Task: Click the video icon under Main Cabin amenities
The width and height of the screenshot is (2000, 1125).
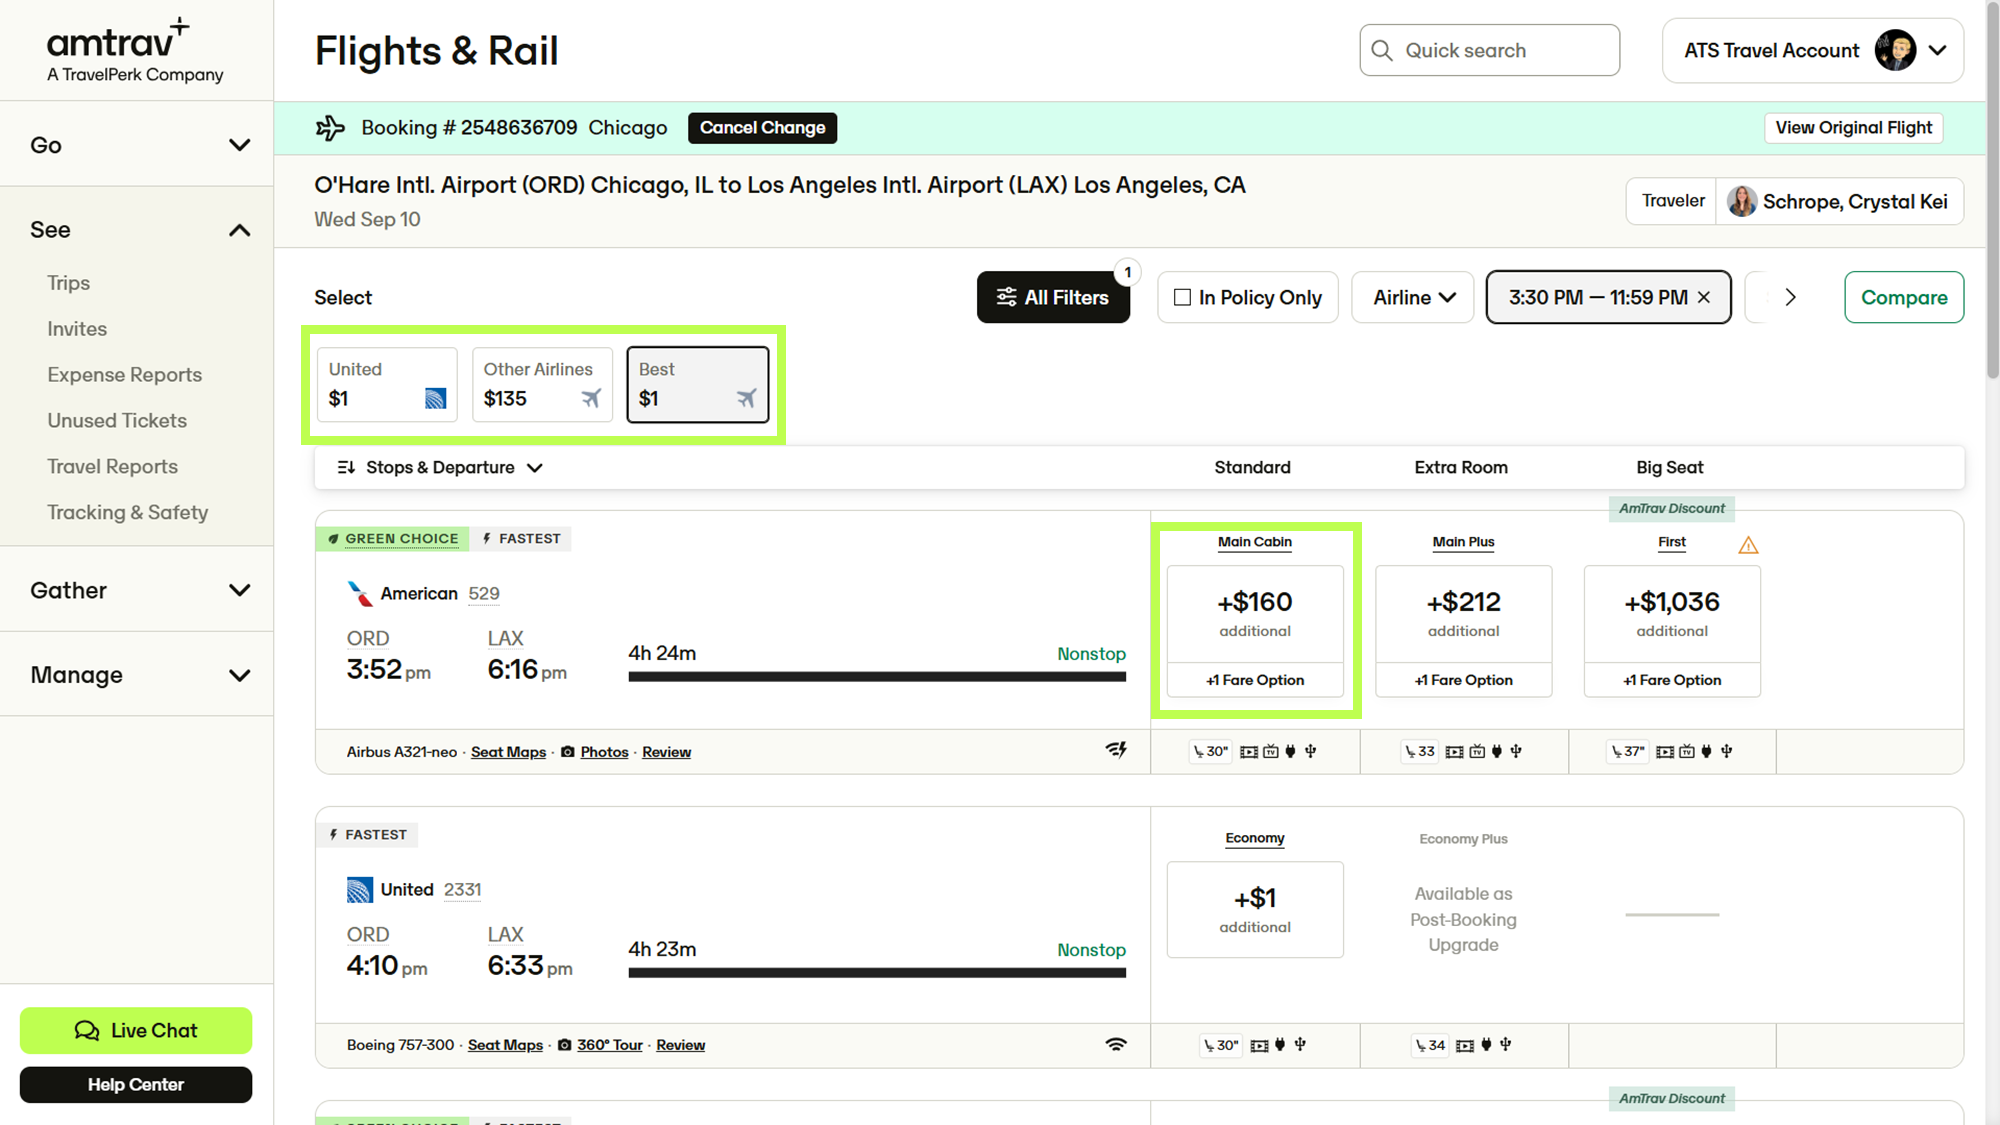Action: [1249, 752]
